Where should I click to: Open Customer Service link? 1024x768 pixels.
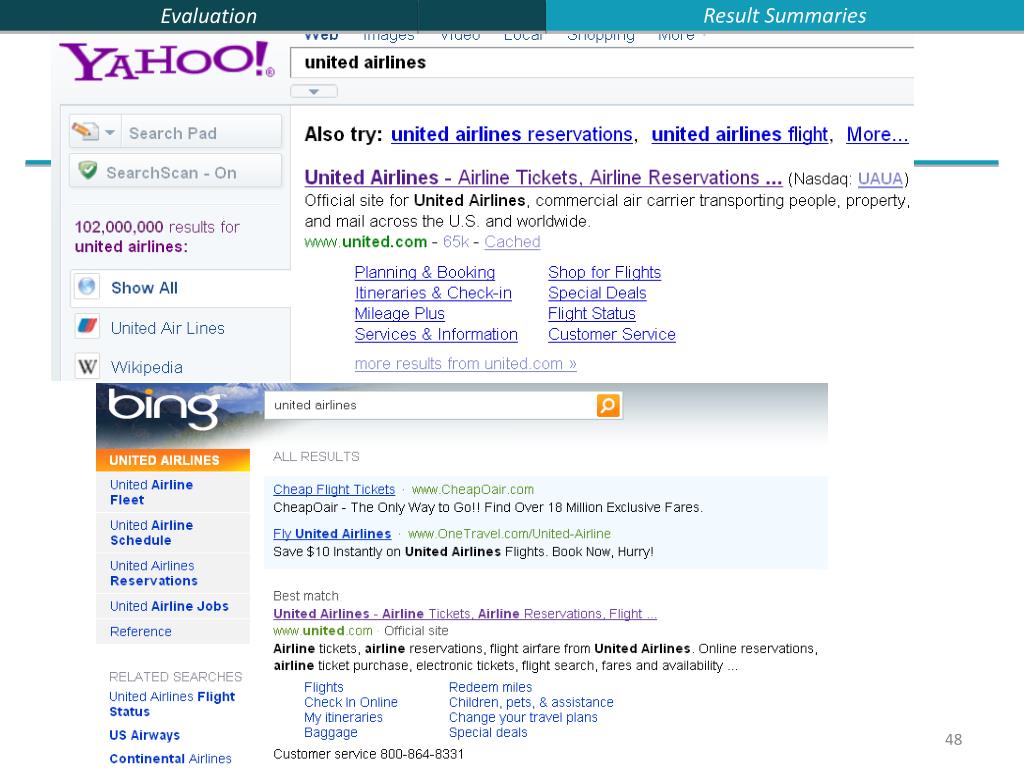tap(611, 334)
